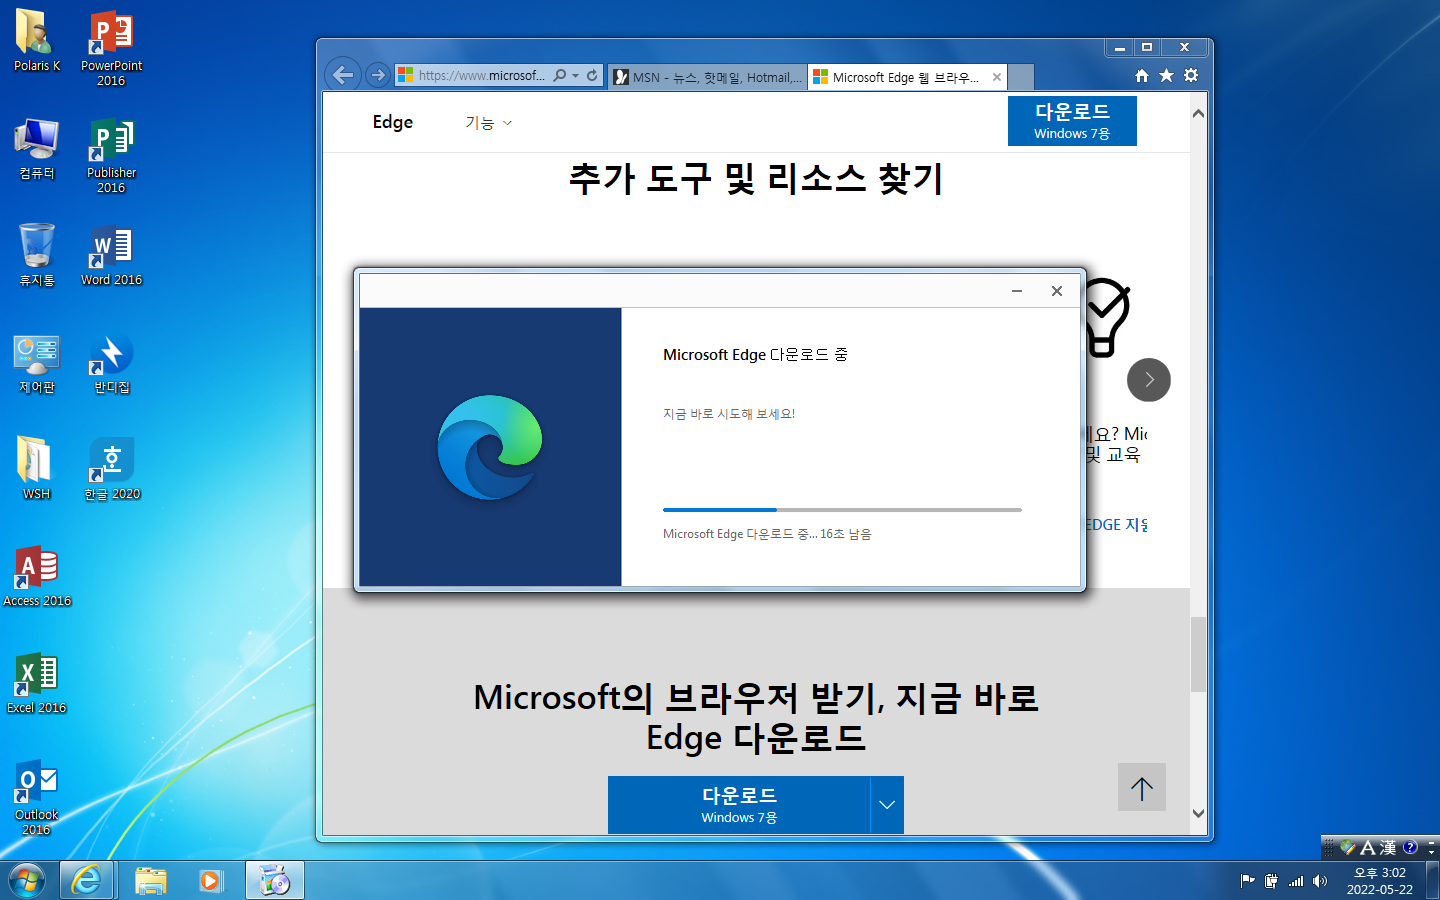Click the Show desktop button
The height and width of the screenshot is (900, 1440).
coord(1432,880)
